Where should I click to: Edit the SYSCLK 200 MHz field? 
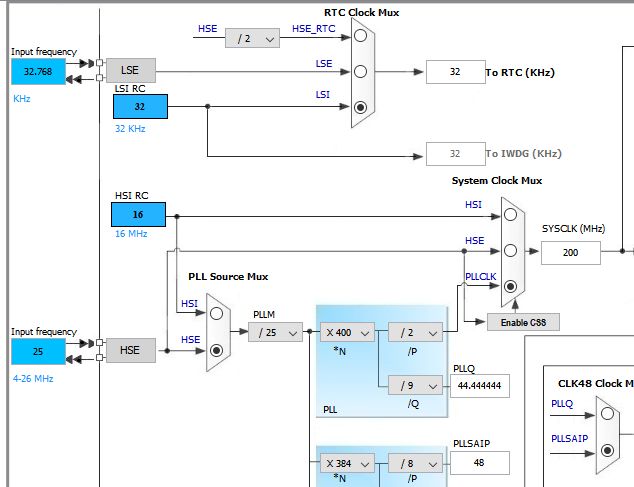click(571, 253)
